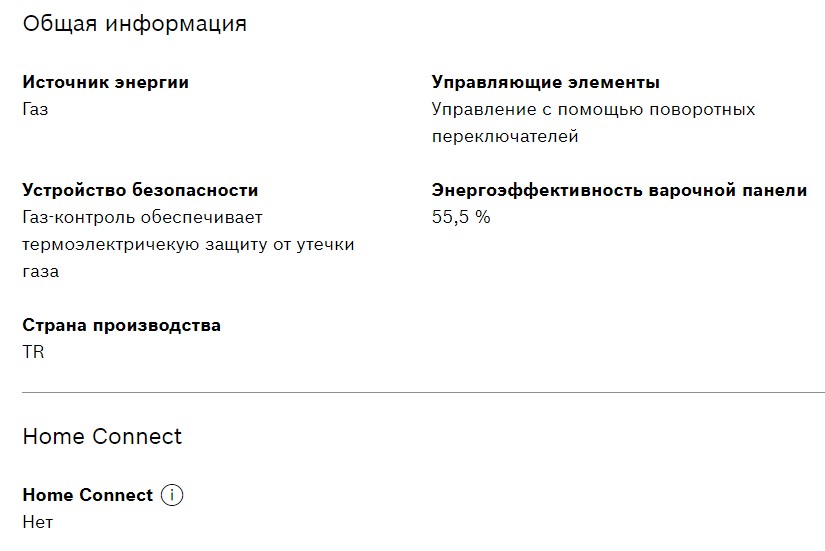Select the 'Энергоэффективность варочной панели' label

619,190
